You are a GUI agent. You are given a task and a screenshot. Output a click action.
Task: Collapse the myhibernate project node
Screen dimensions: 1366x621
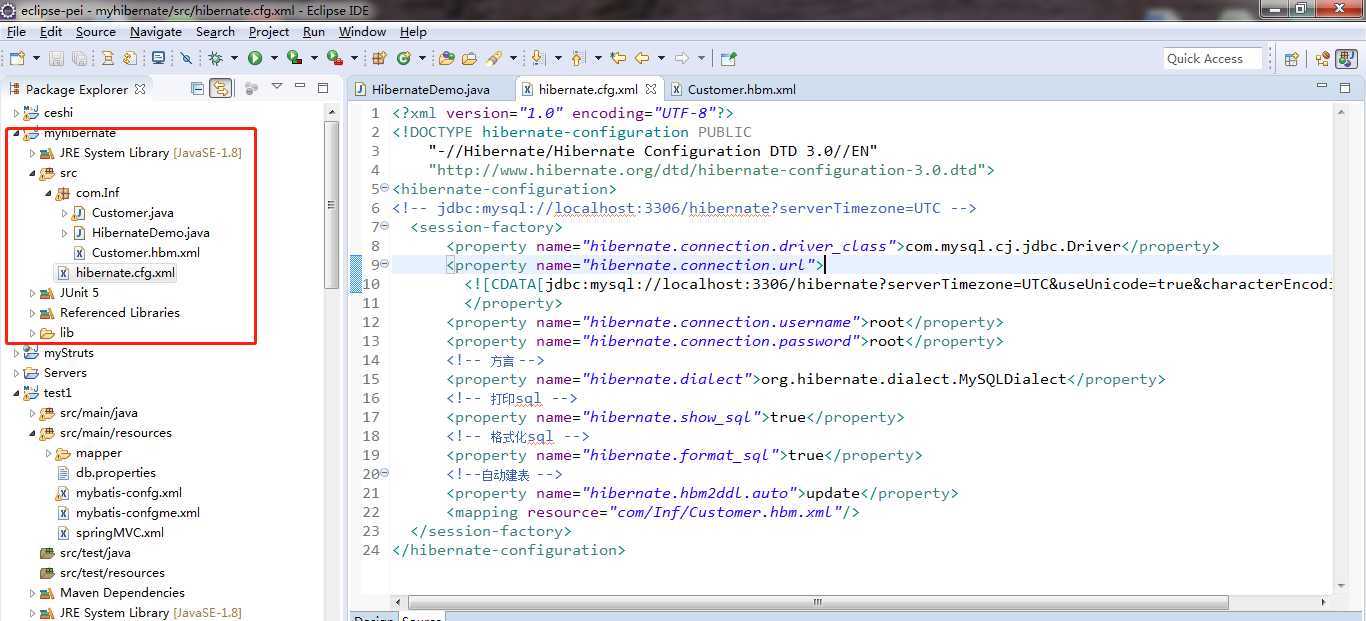click(x=16, y=133)
